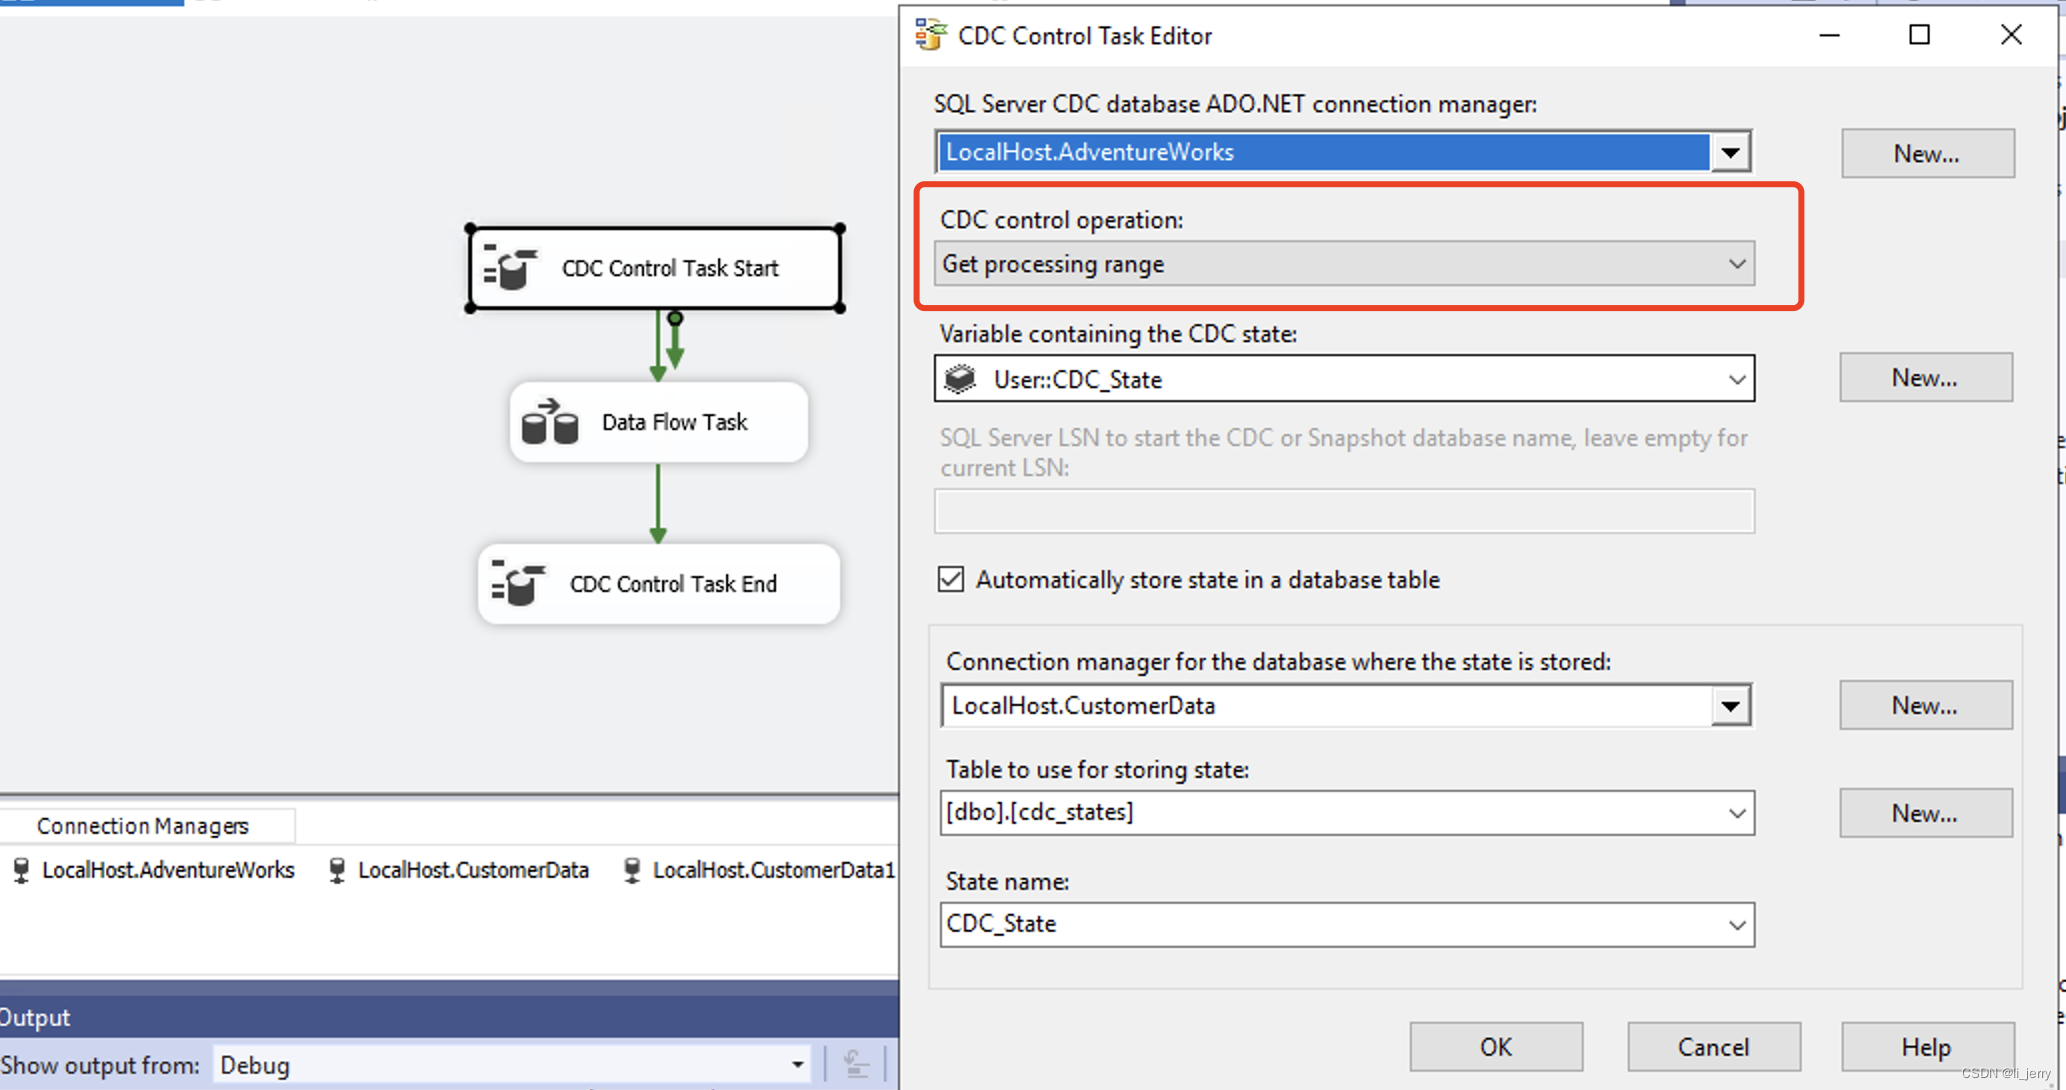The width and height of the screenshot is (2066, 1090).
Task: Click the Data Flow Task icon
Action: coord(550,422)
